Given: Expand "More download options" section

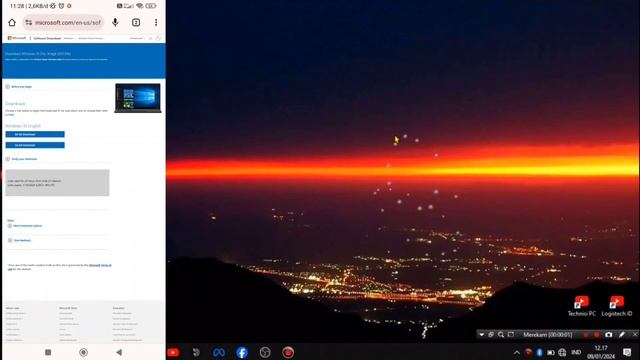Looking at the screenshot, I should tap(25, 226).
